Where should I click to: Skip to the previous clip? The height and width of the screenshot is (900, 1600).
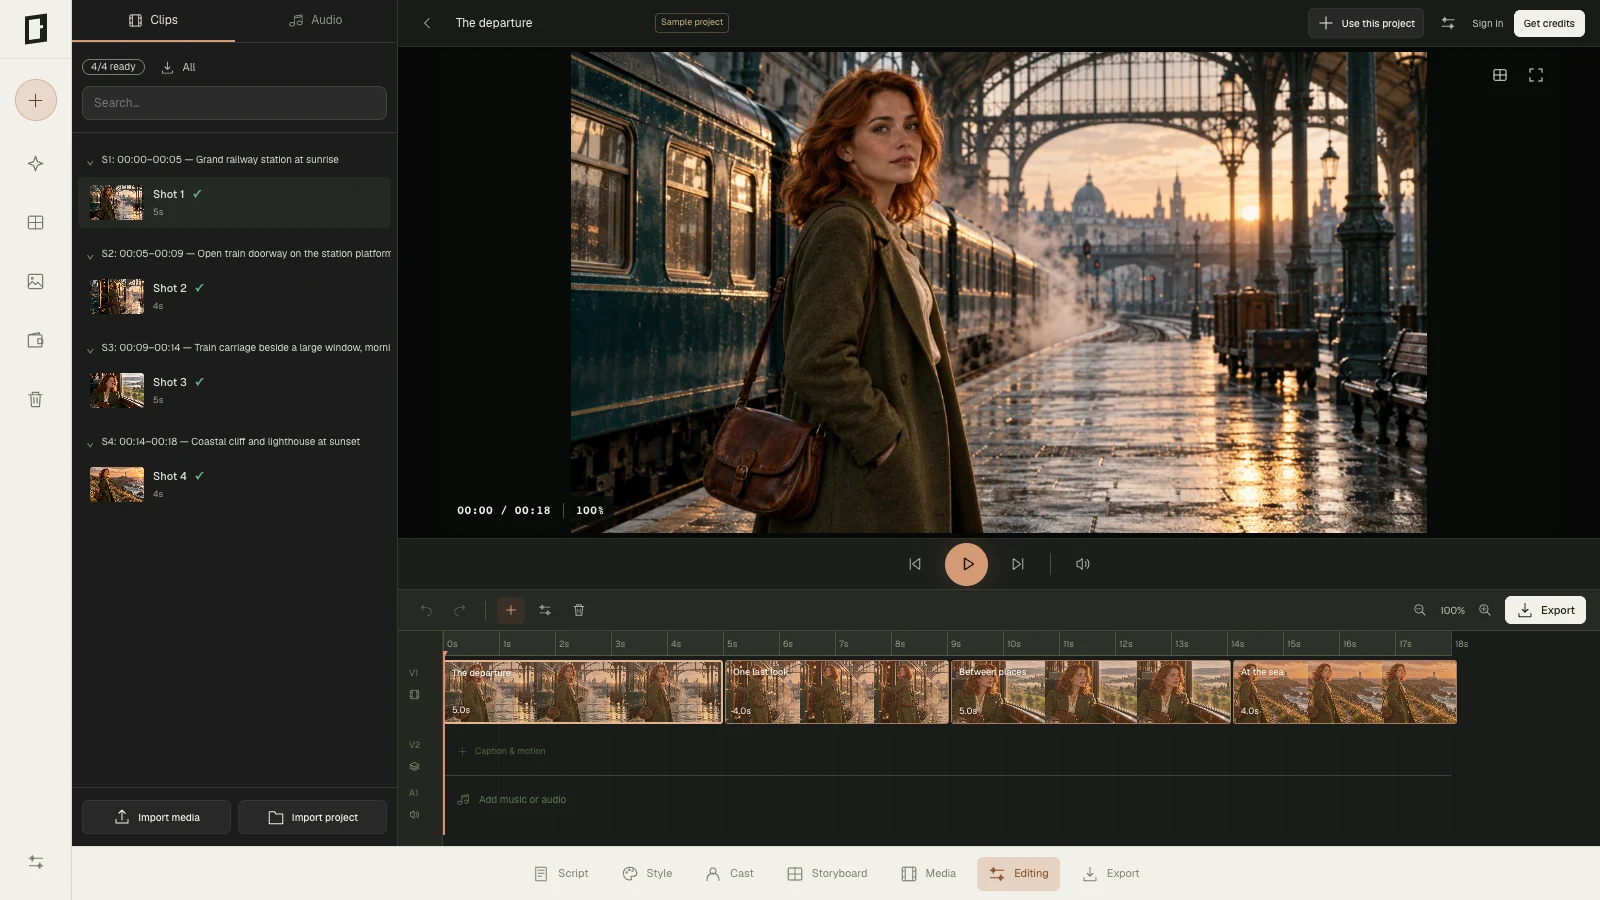click(x=915, y=564)
